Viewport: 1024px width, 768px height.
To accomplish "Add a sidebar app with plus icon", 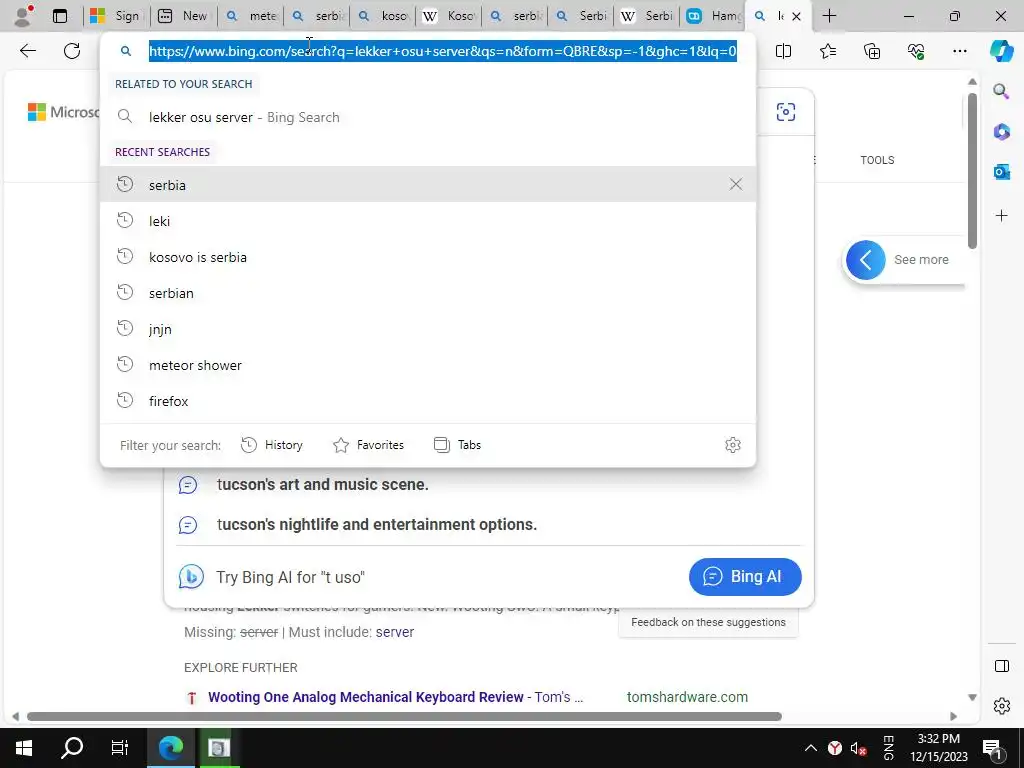I will [1002, 216].
